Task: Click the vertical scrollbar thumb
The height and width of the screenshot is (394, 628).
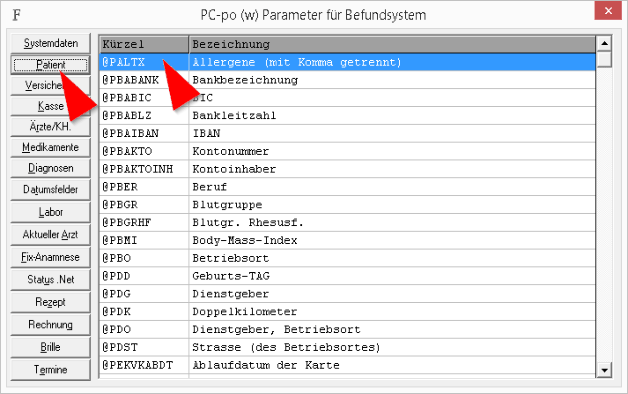Action: pyautogui.click(x=604, y=59)
